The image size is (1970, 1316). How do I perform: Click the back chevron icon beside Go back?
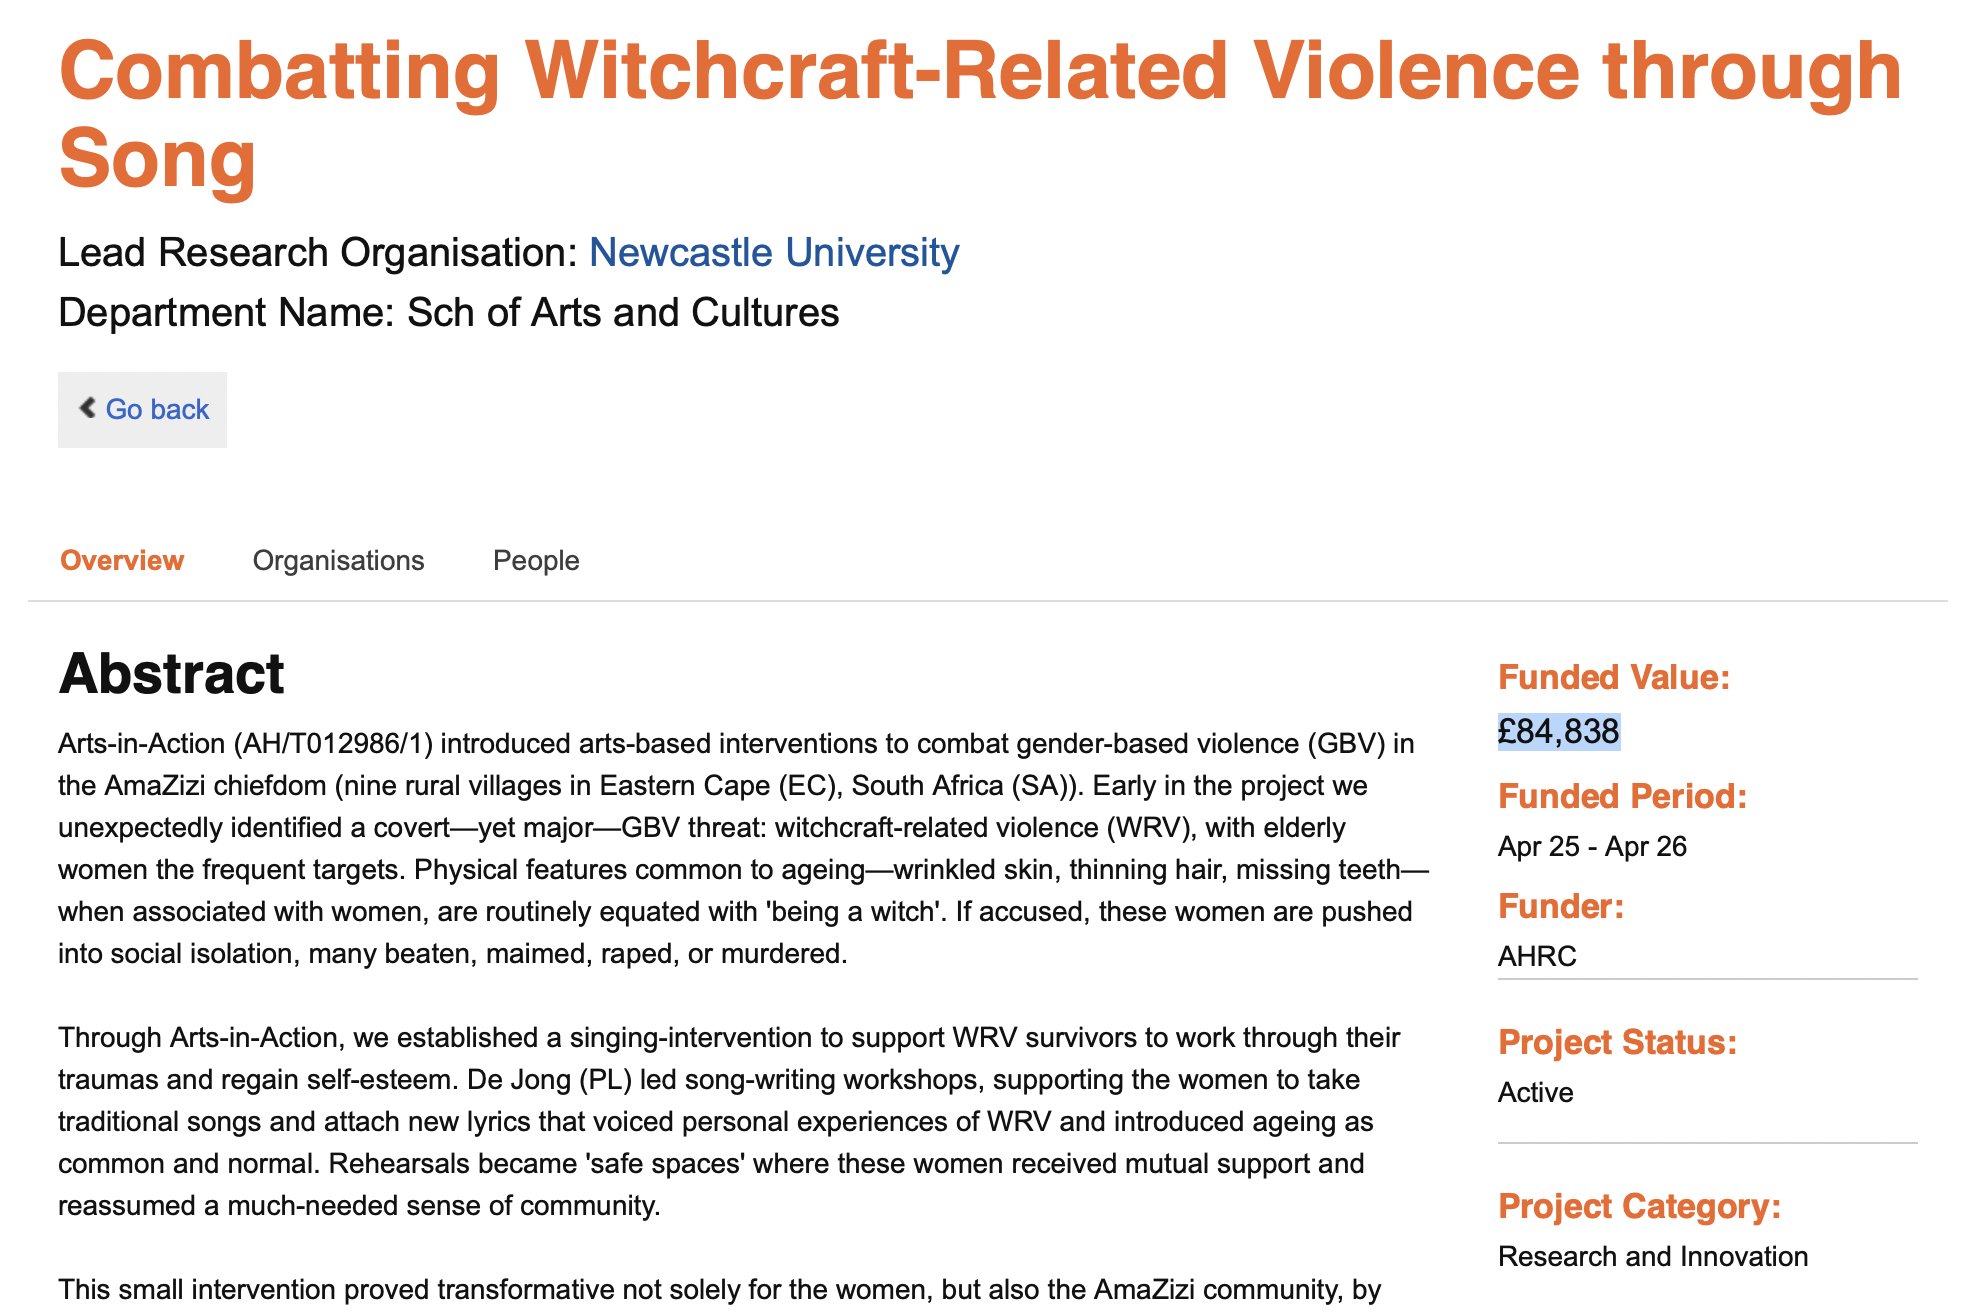point(88,408)
